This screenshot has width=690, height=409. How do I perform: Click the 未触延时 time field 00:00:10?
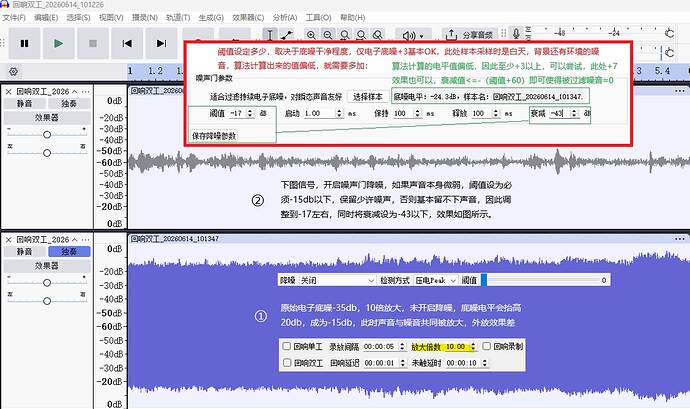[466, 363]
